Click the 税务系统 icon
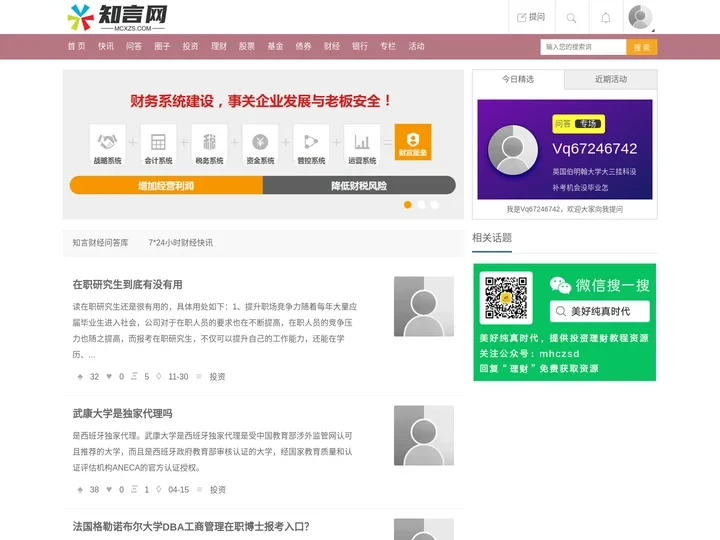Screen dimensions: 720x540 209,141
